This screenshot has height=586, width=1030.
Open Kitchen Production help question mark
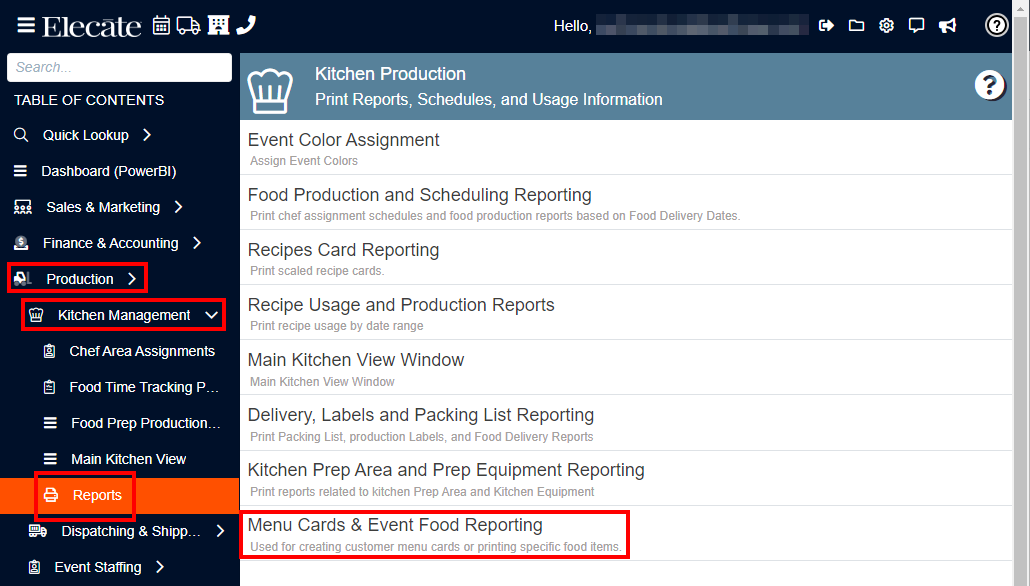coord(989,85)
